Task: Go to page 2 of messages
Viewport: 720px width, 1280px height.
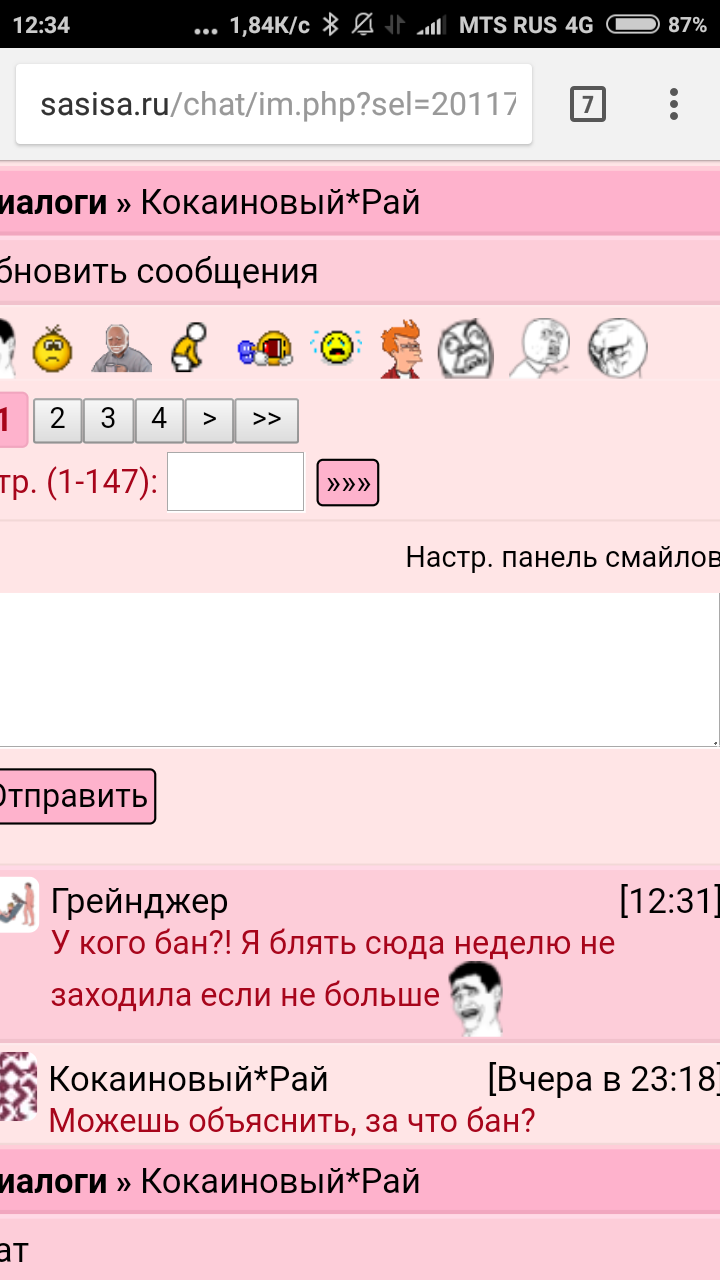Action: (x=58, y=420)
